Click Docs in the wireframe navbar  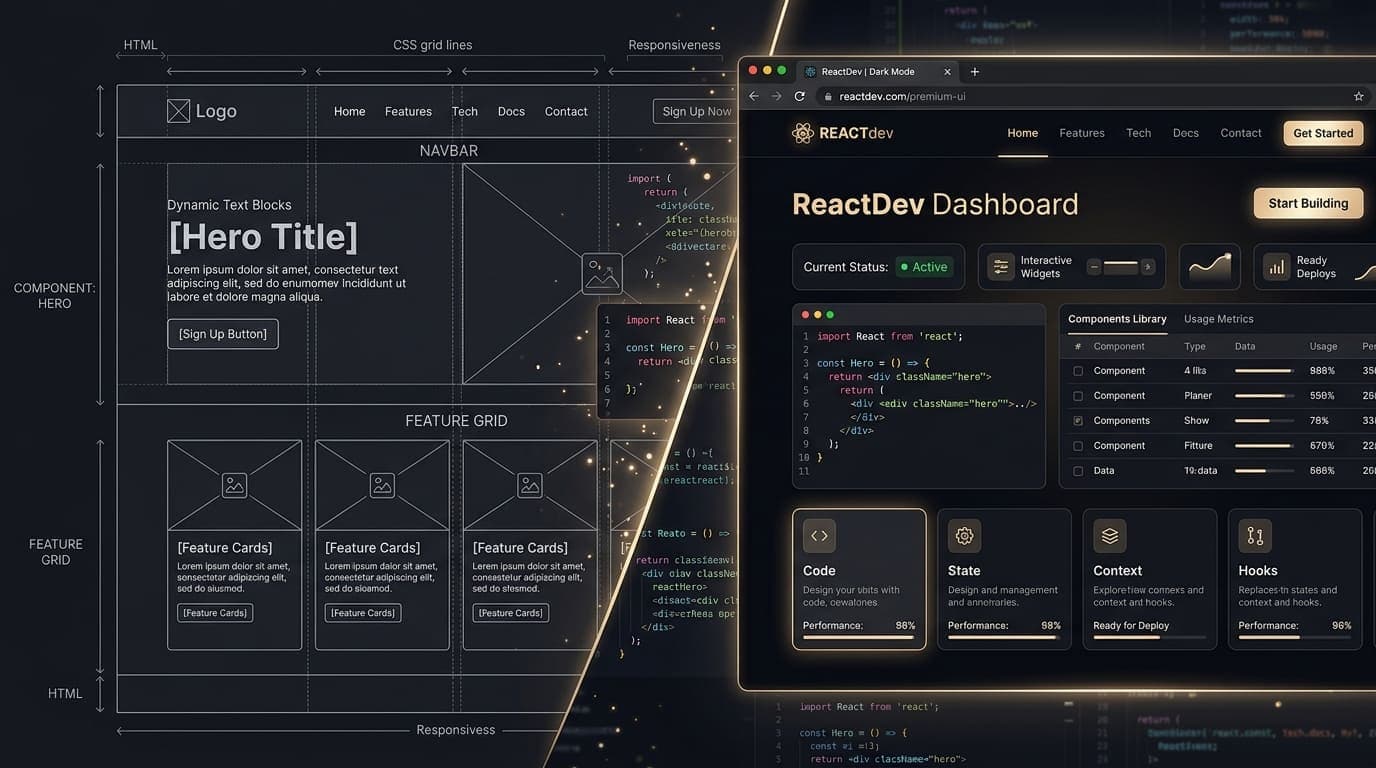[x=511, y=112]
